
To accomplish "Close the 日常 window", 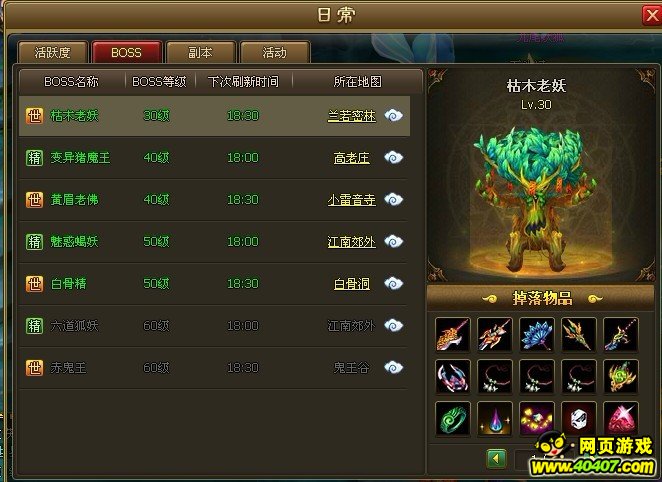I will (652, 16).
